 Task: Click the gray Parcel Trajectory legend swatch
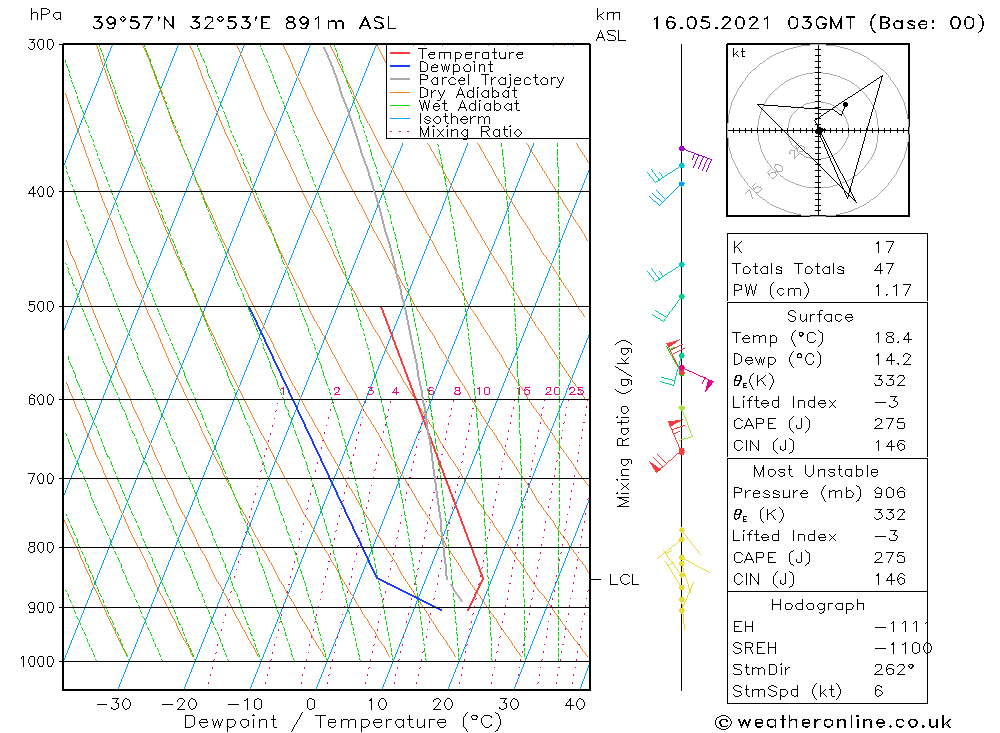[400, 79]
